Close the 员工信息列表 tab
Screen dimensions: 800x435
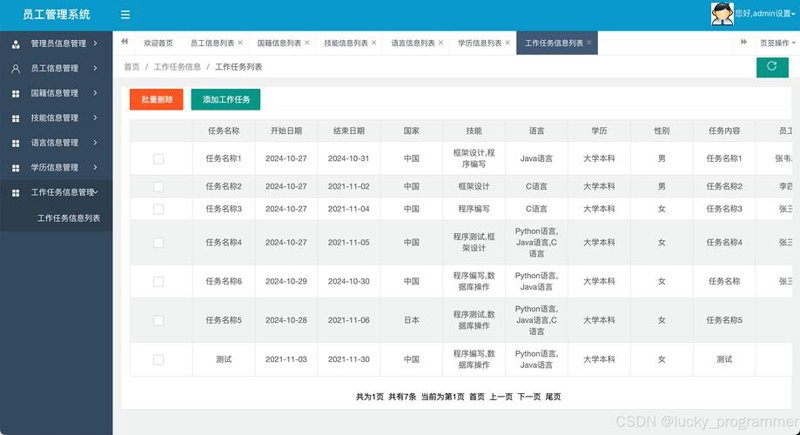[x=240, y=43]
